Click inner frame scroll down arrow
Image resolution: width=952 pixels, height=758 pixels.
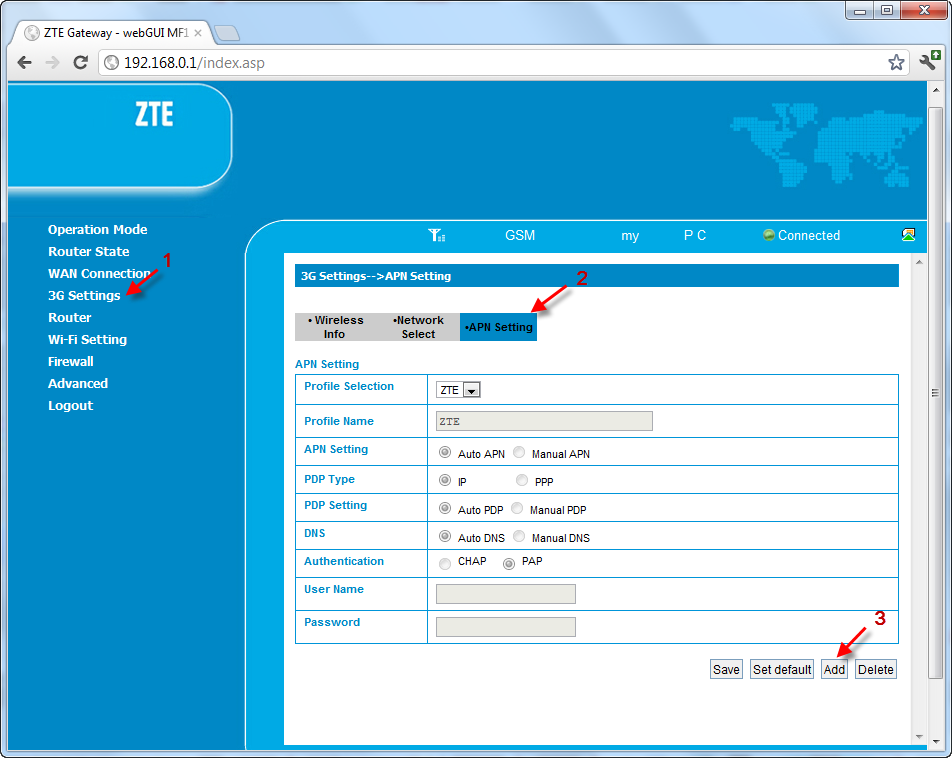[919, 737]
